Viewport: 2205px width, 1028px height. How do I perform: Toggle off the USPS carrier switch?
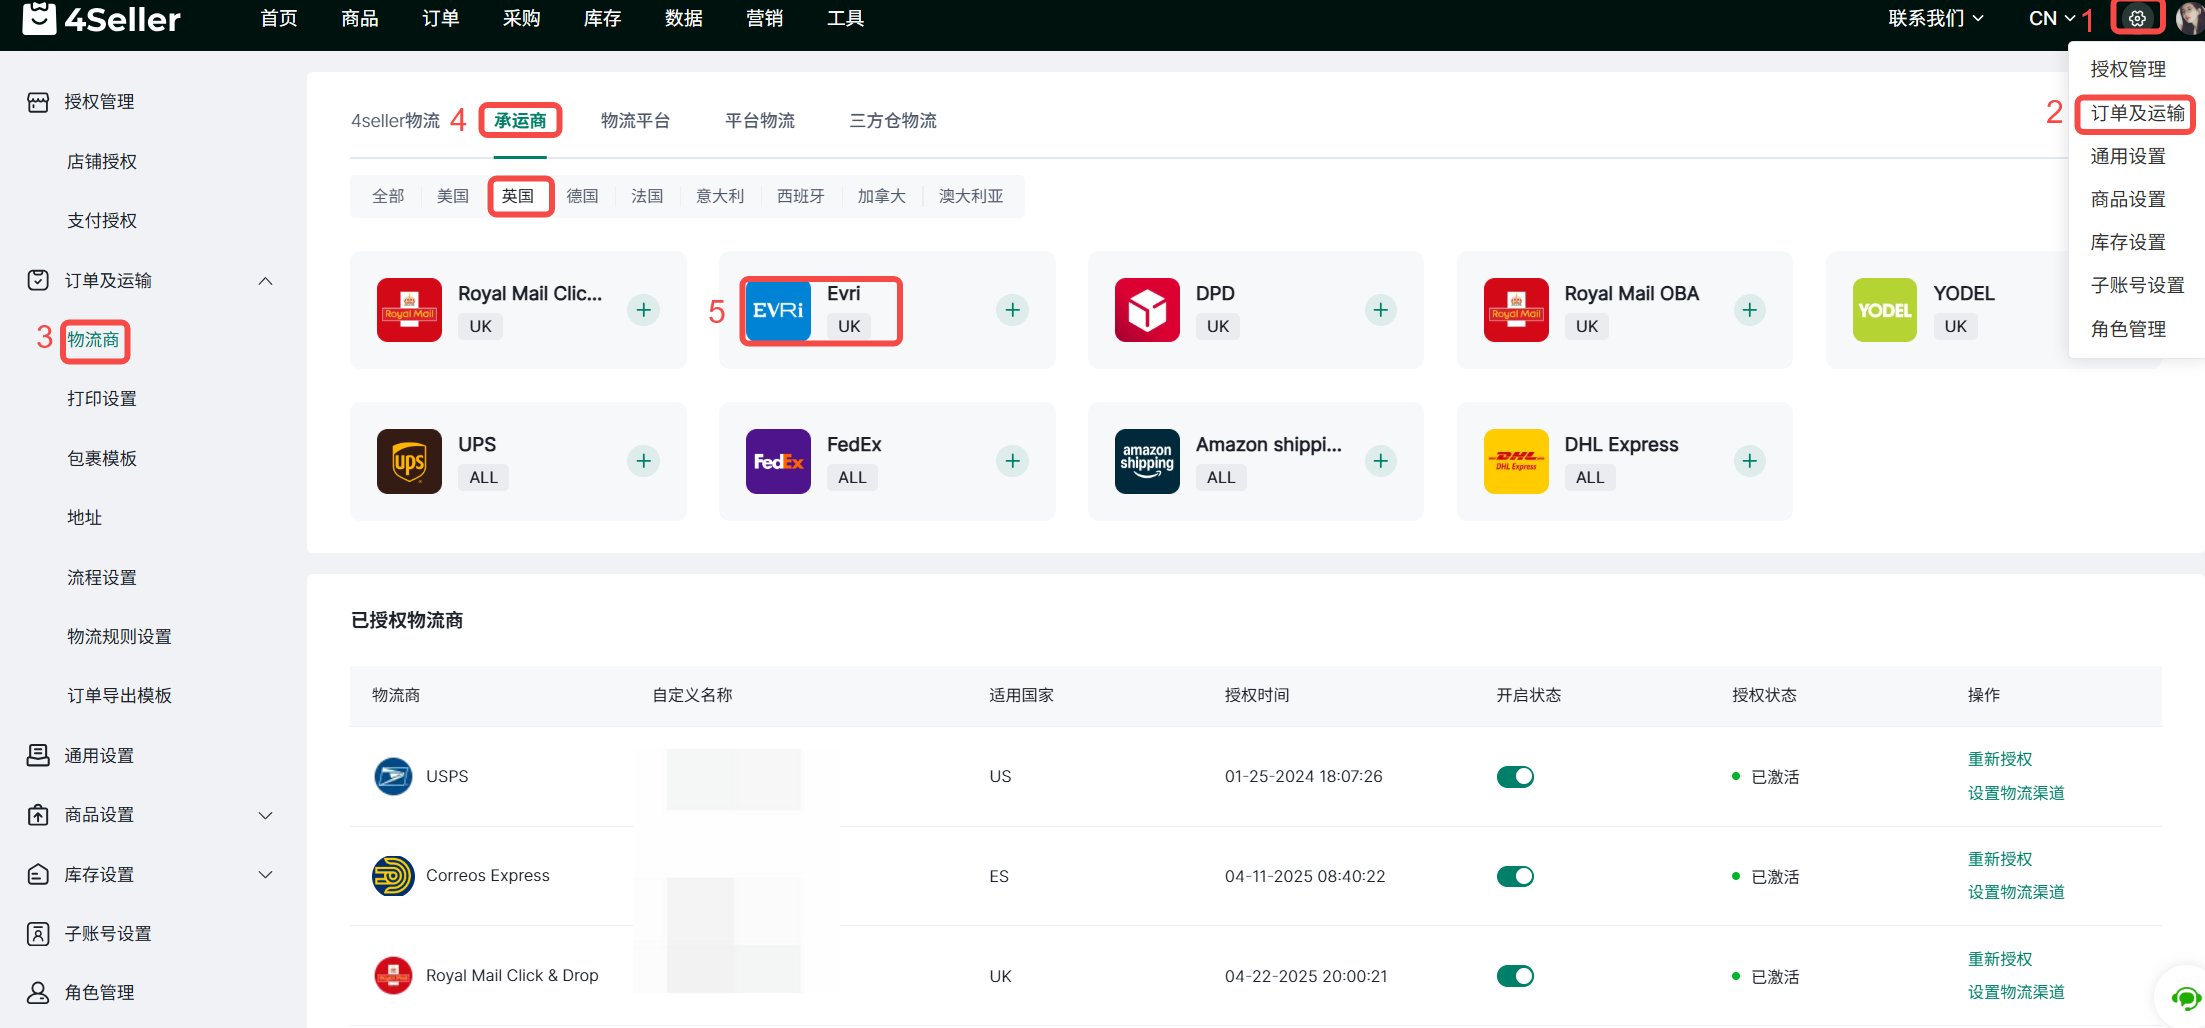1515,777
